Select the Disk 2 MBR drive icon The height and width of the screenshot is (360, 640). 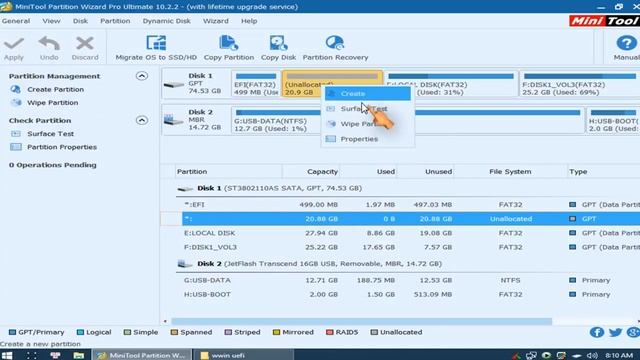pos(173,120)
